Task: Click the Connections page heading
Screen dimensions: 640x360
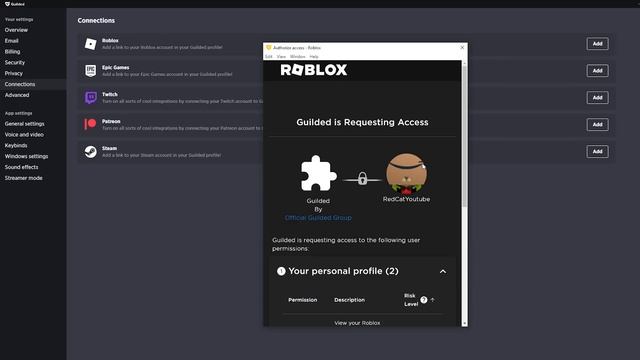Action: 96,20
